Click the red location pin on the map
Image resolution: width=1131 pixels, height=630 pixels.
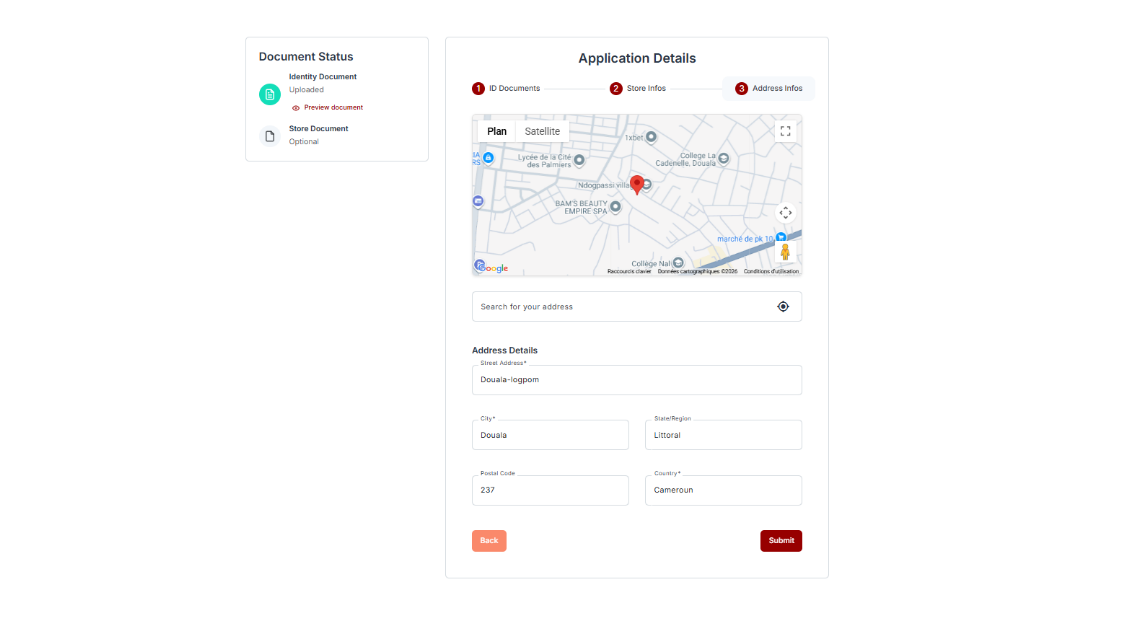637,185
